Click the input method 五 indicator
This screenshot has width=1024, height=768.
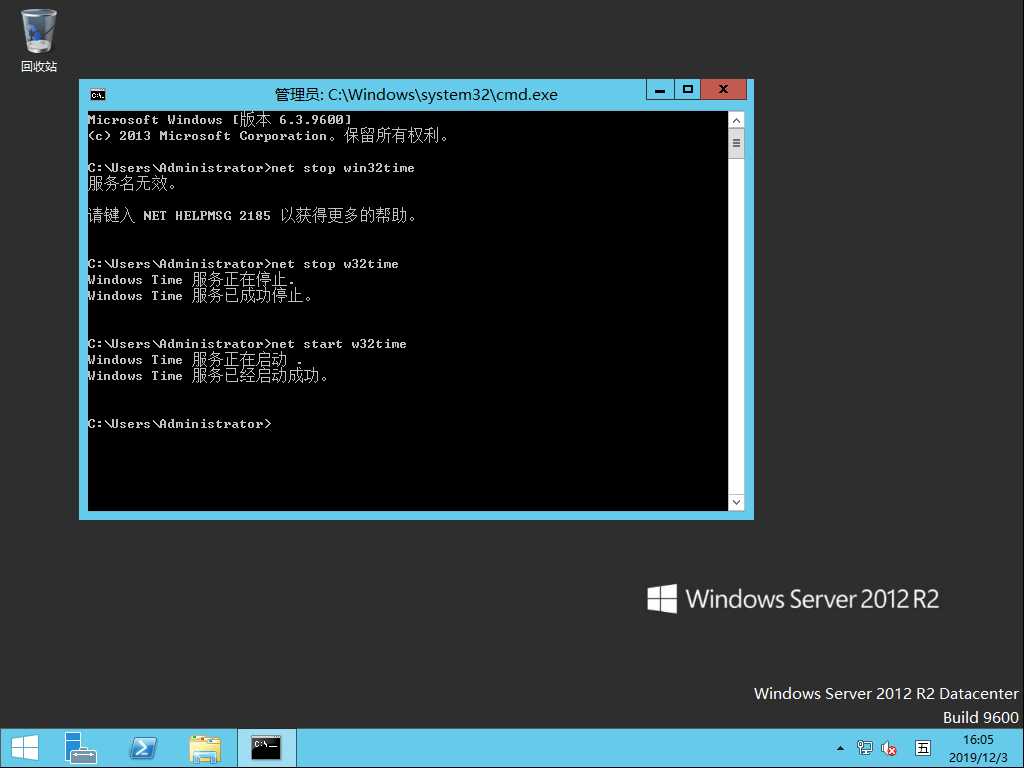coord(923,748)
